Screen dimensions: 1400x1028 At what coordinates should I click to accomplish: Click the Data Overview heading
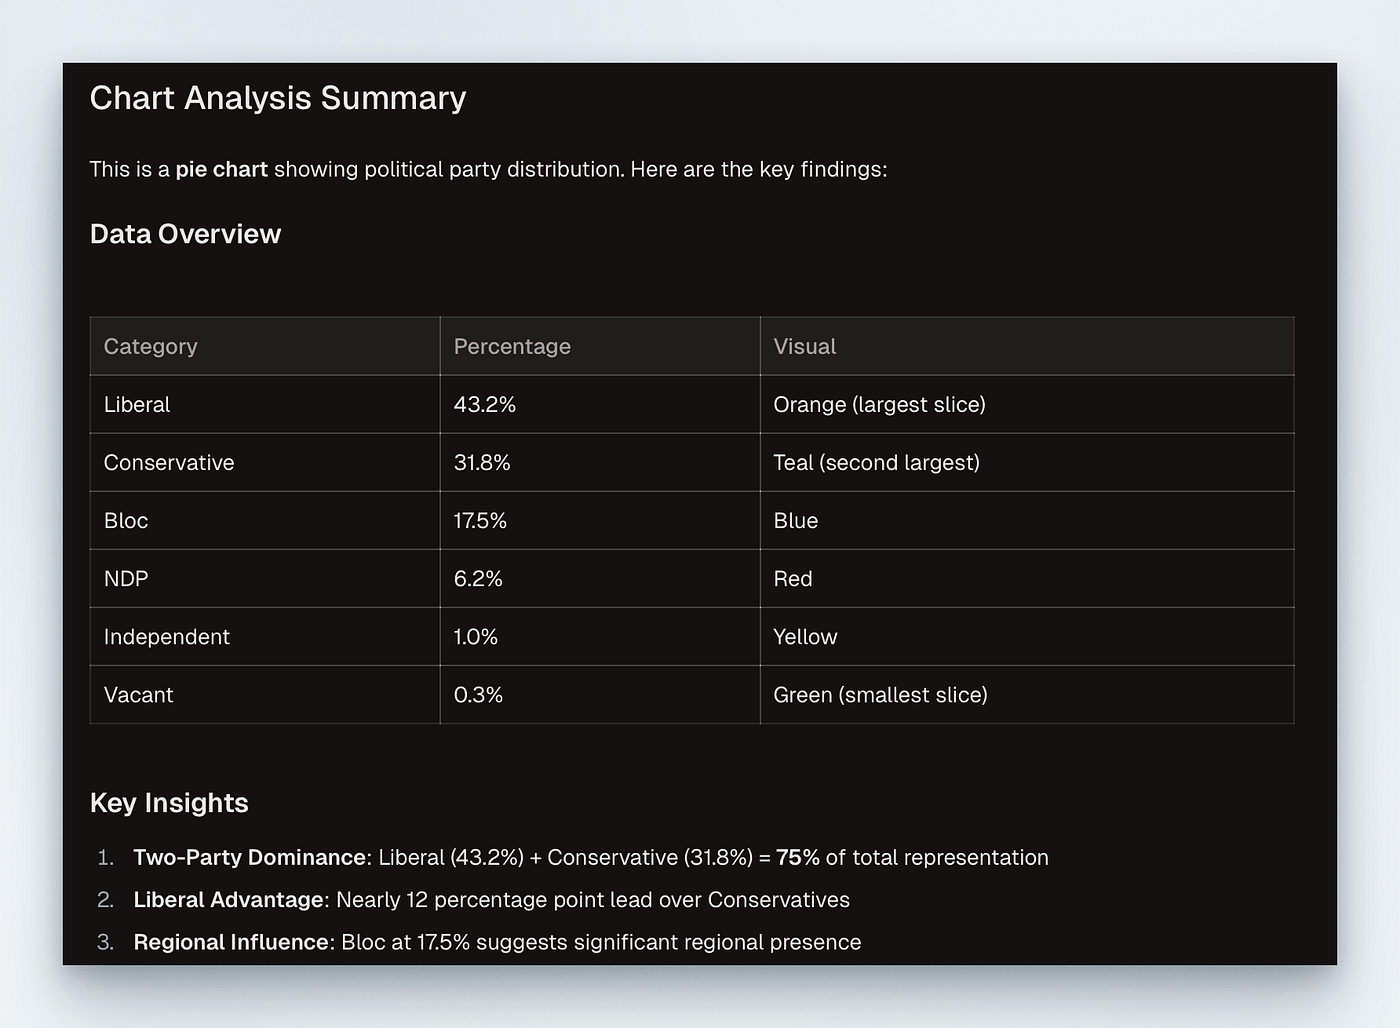(185, 234)
